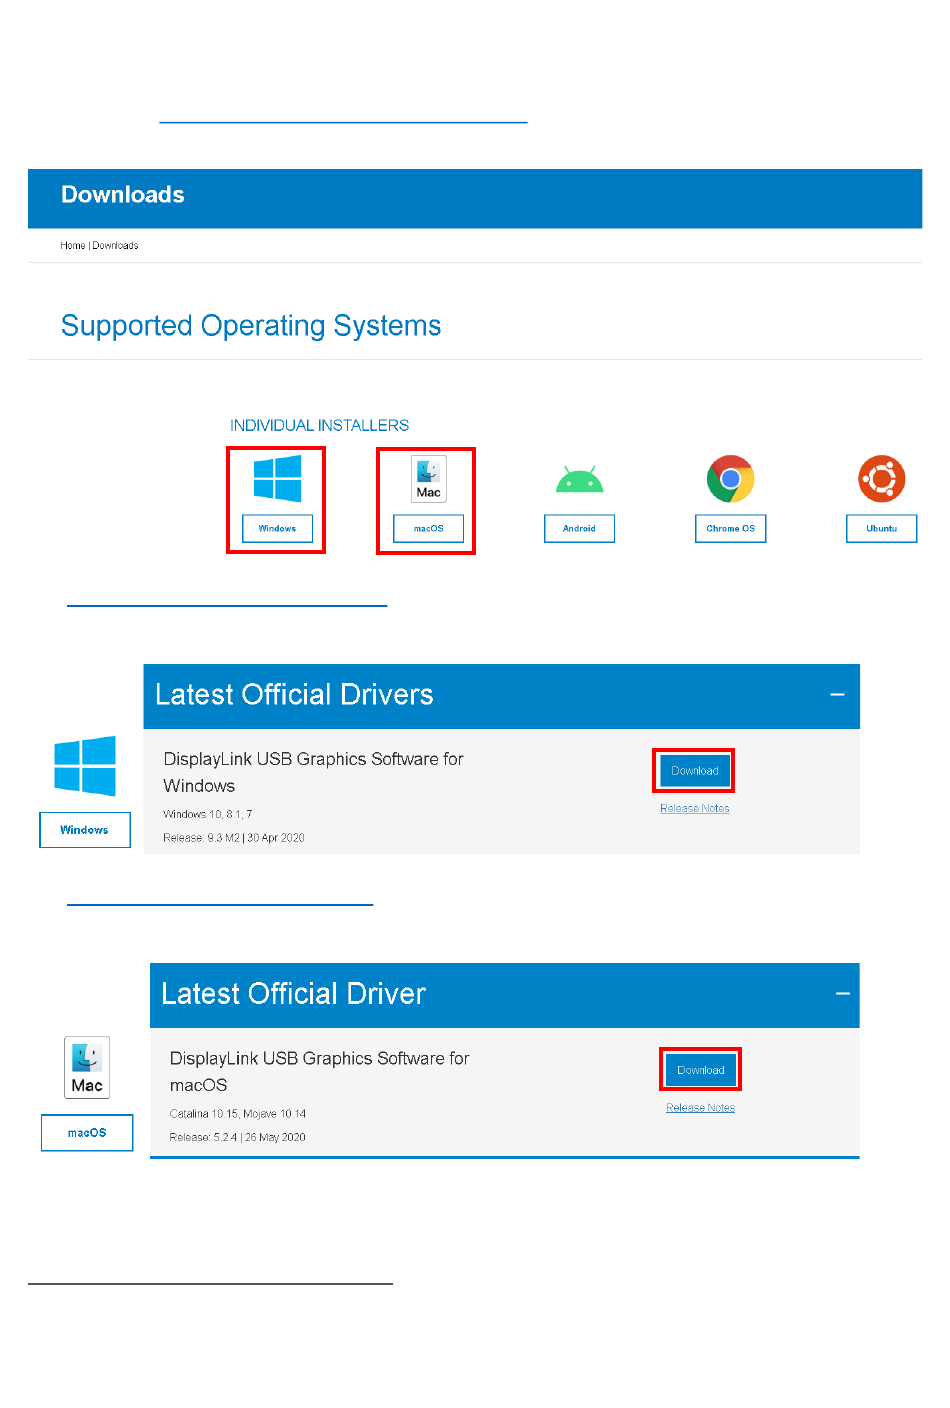Click the Windows button beside the drivers panel

pyautogui.click(x=85, y=830)
